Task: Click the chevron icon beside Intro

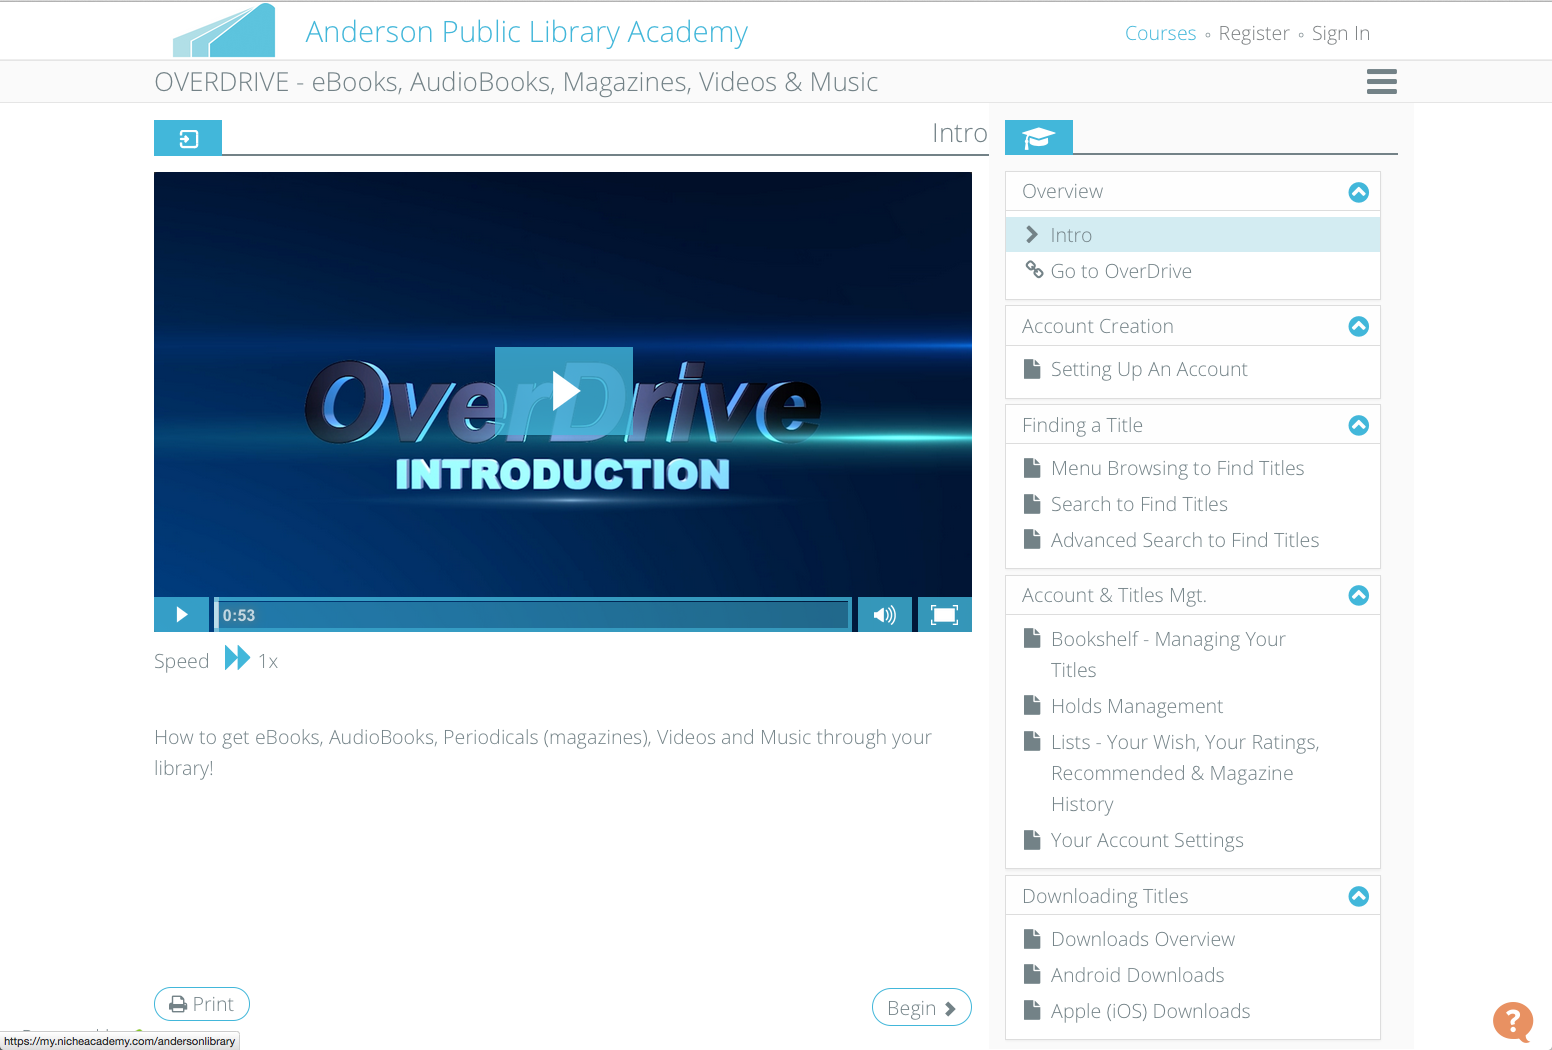Action: pos(1032,234)
